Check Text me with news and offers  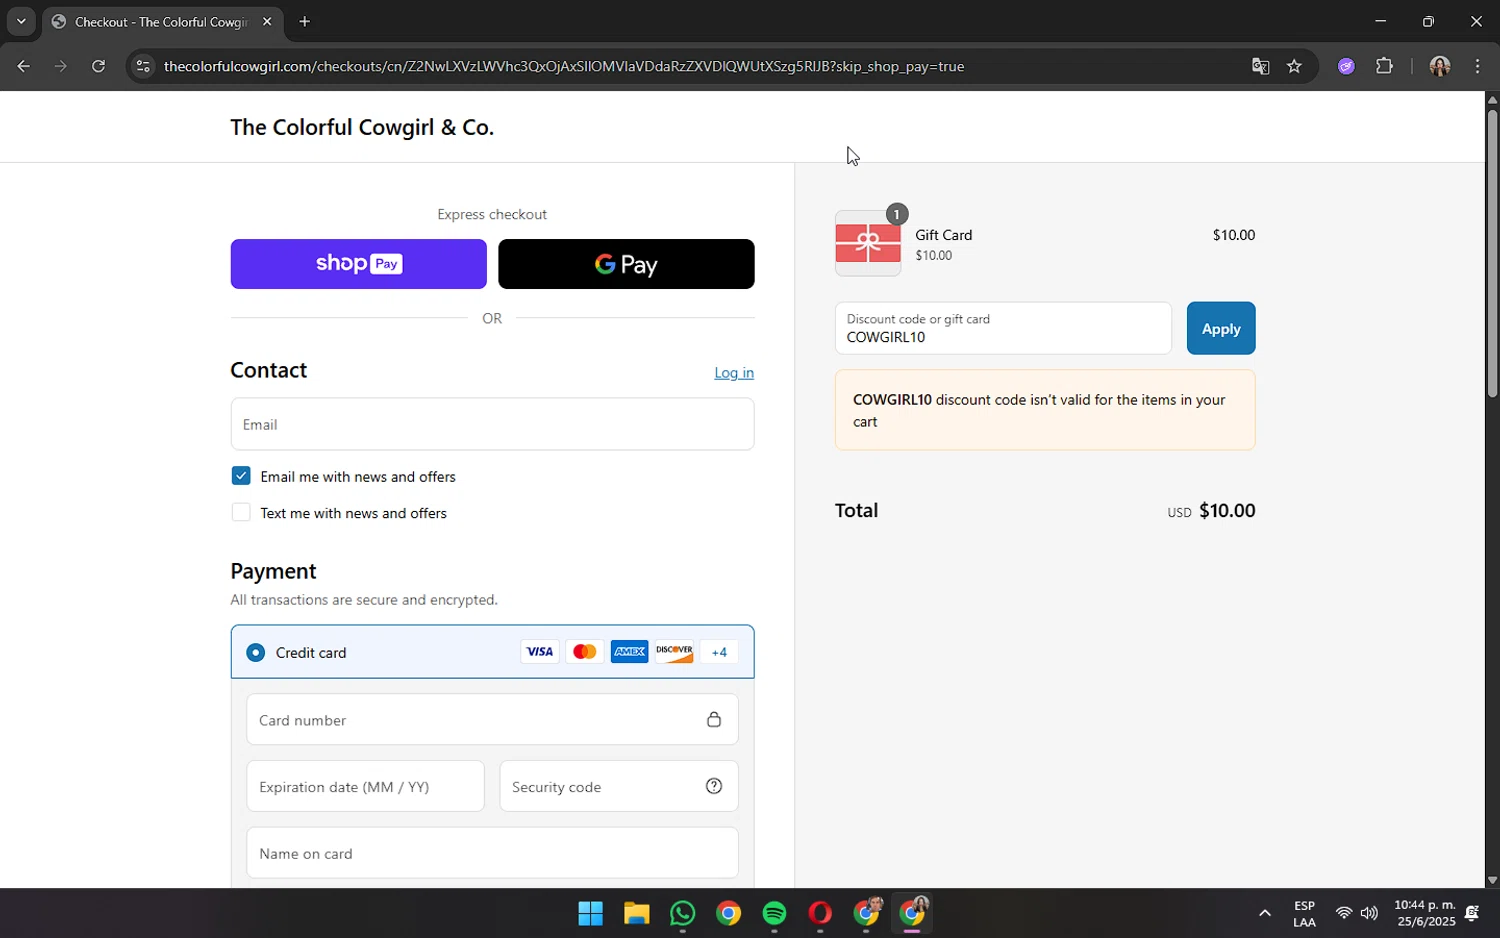click(x=240, y=512)
